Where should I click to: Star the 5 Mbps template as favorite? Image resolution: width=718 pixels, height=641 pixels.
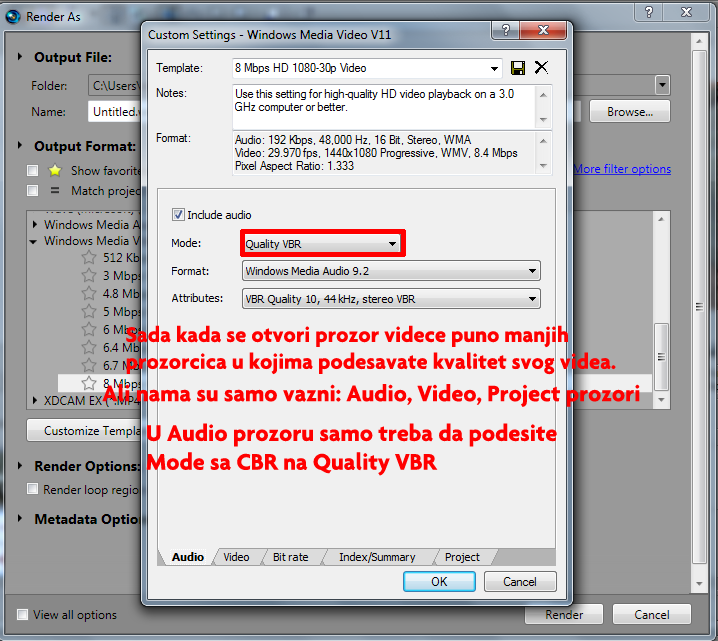[89, 311]
